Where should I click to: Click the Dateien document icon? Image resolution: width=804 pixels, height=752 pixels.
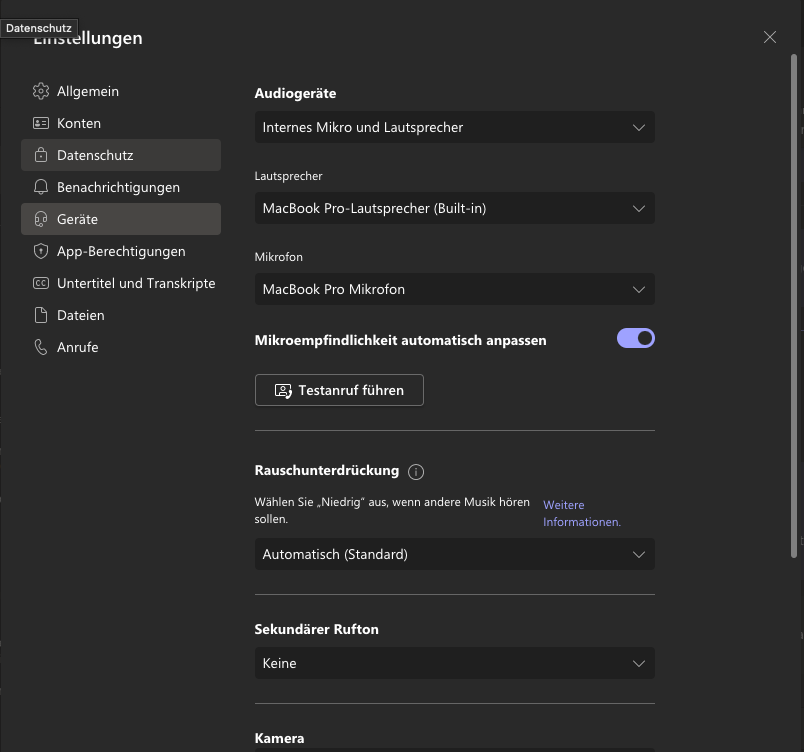[x=41, y=315]
